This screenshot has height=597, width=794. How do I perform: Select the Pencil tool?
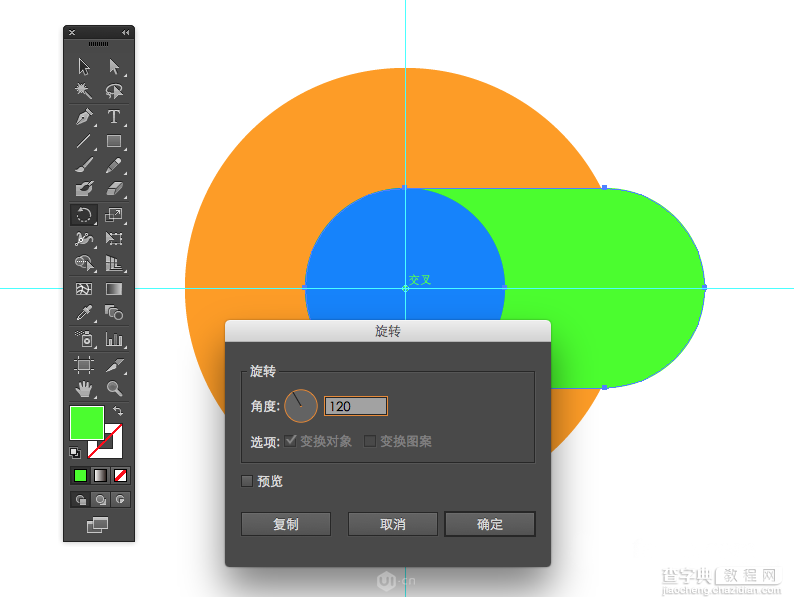114,165
